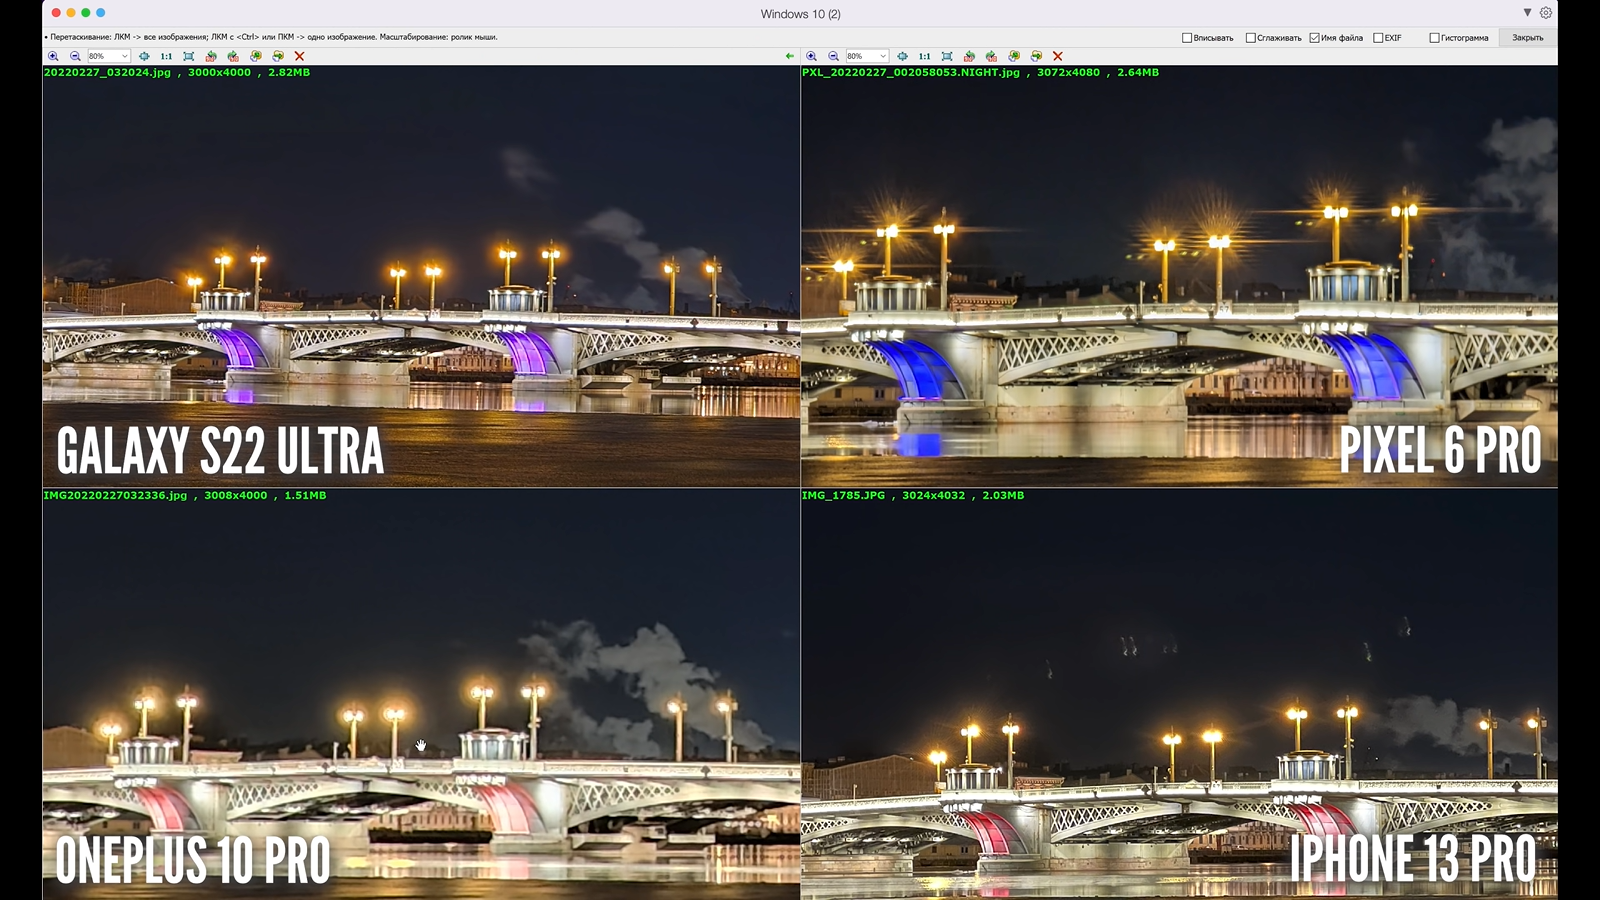
Task: Click the filename IMG20220227032336.jpg
Action: click(x=115, y=495)
